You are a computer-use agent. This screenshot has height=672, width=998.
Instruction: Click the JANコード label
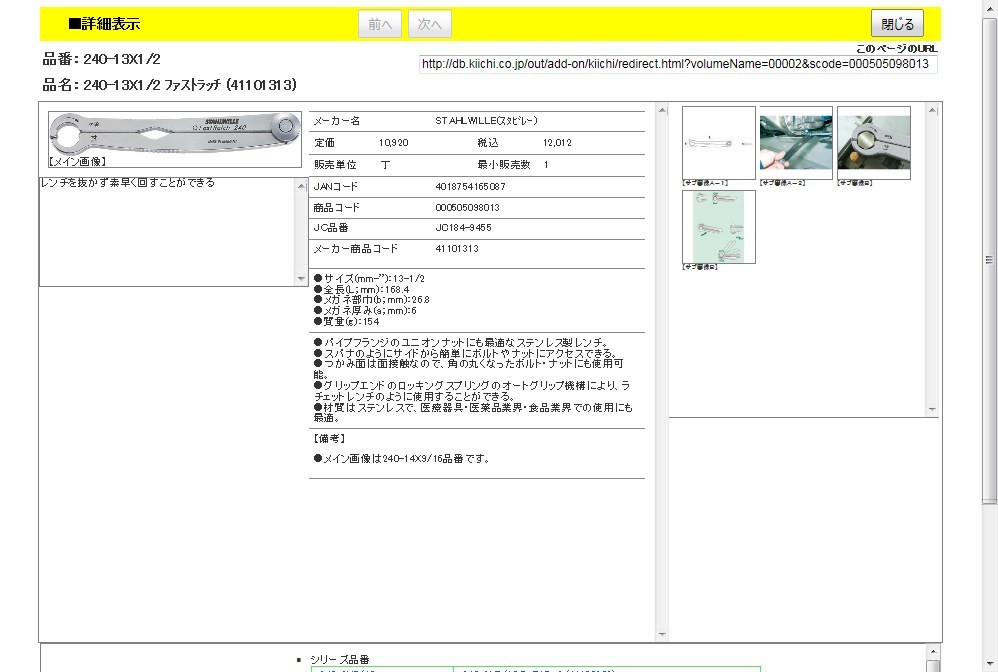336,186
